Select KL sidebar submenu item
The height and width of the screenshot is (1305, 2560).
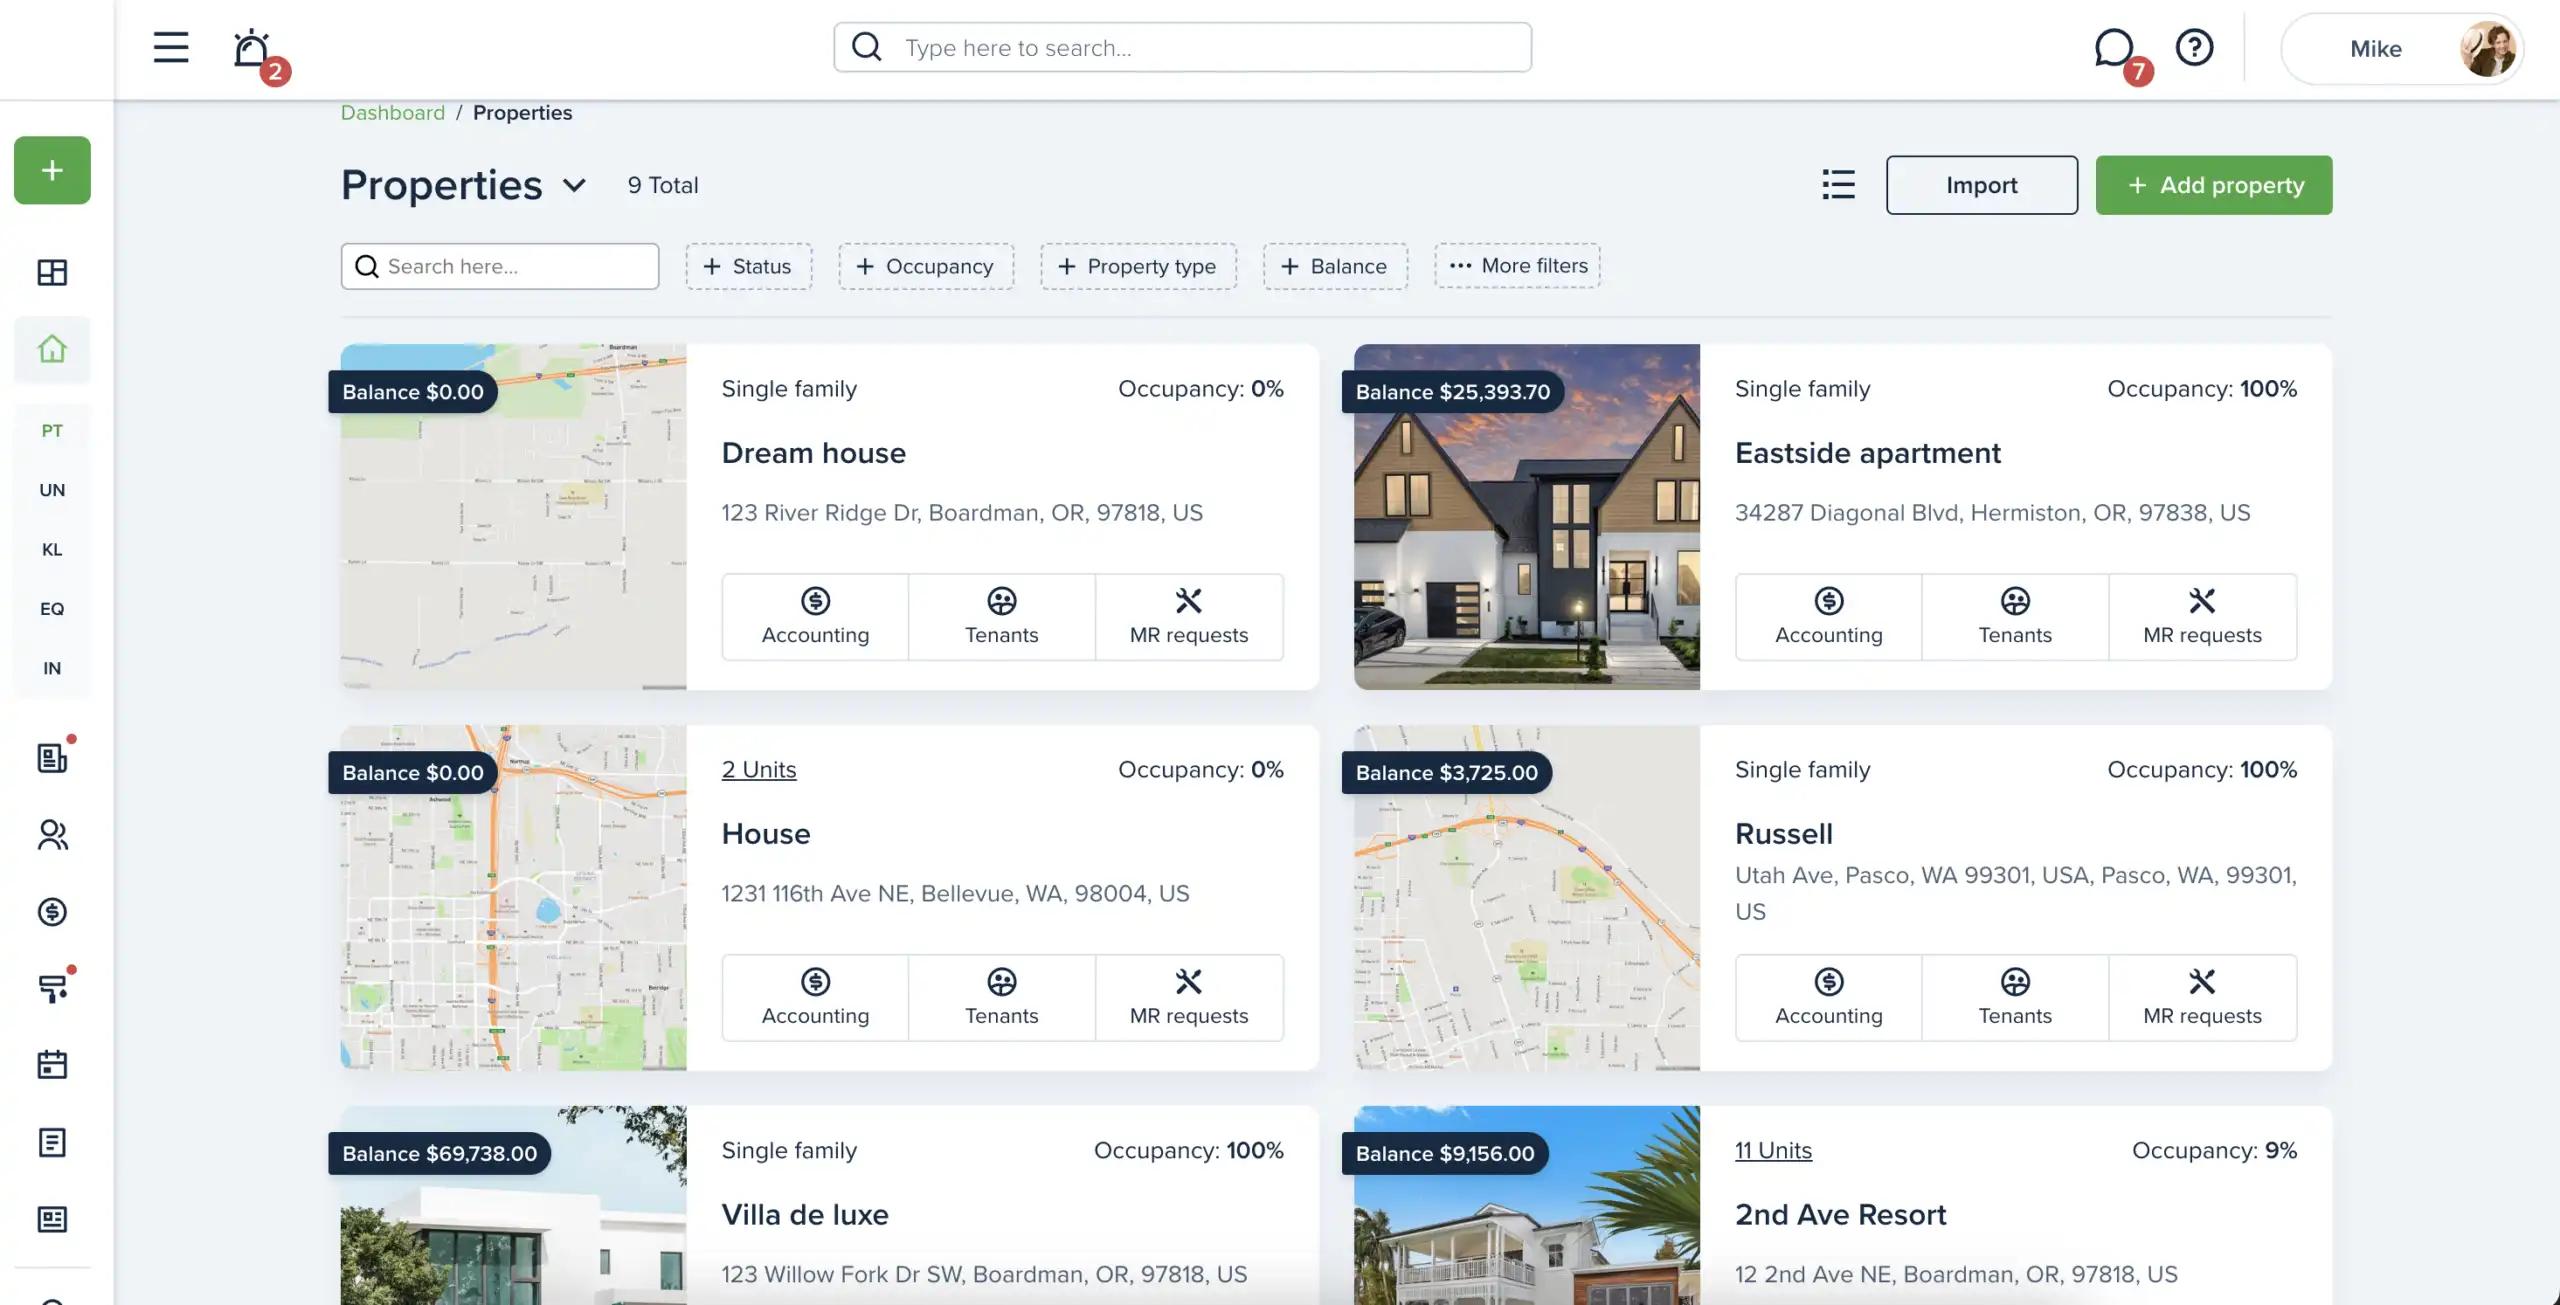pos(52,549)
